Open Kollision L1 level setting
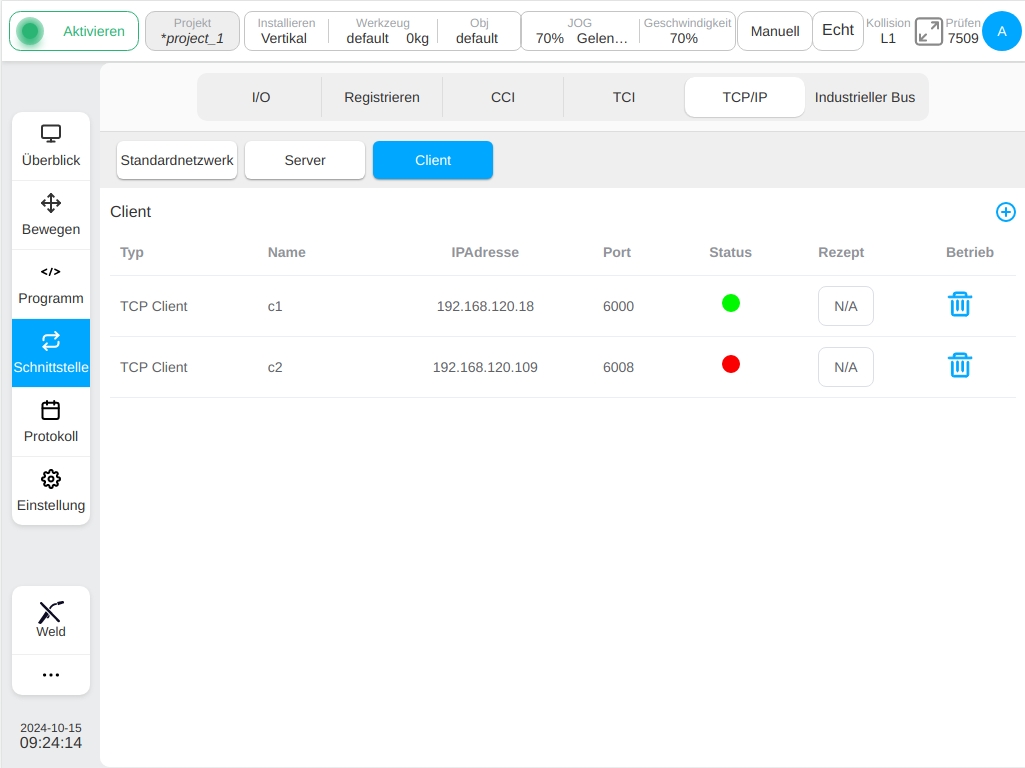Image resolution: width=1025 pixels, height=768 pixels. click(888, 31)
